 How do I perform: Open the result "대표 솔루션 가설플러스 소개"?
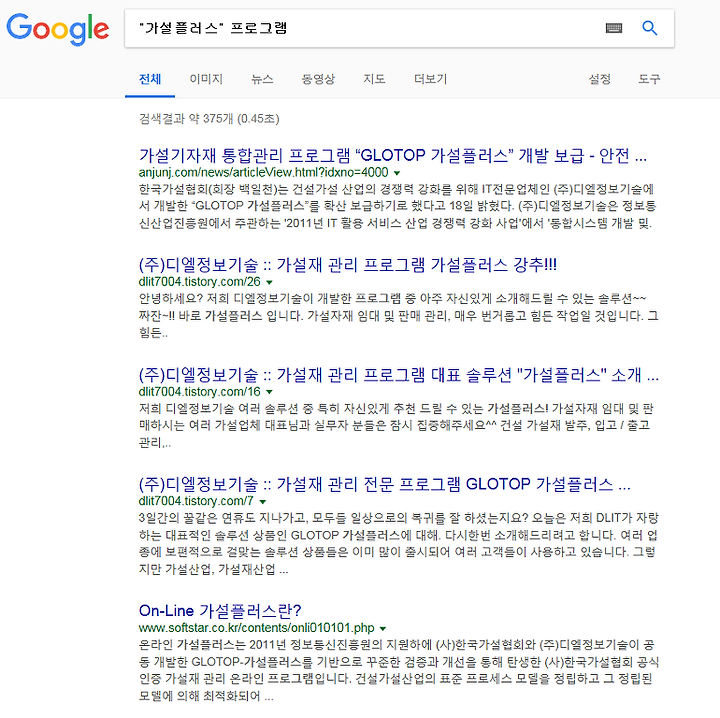click(399, 375)
